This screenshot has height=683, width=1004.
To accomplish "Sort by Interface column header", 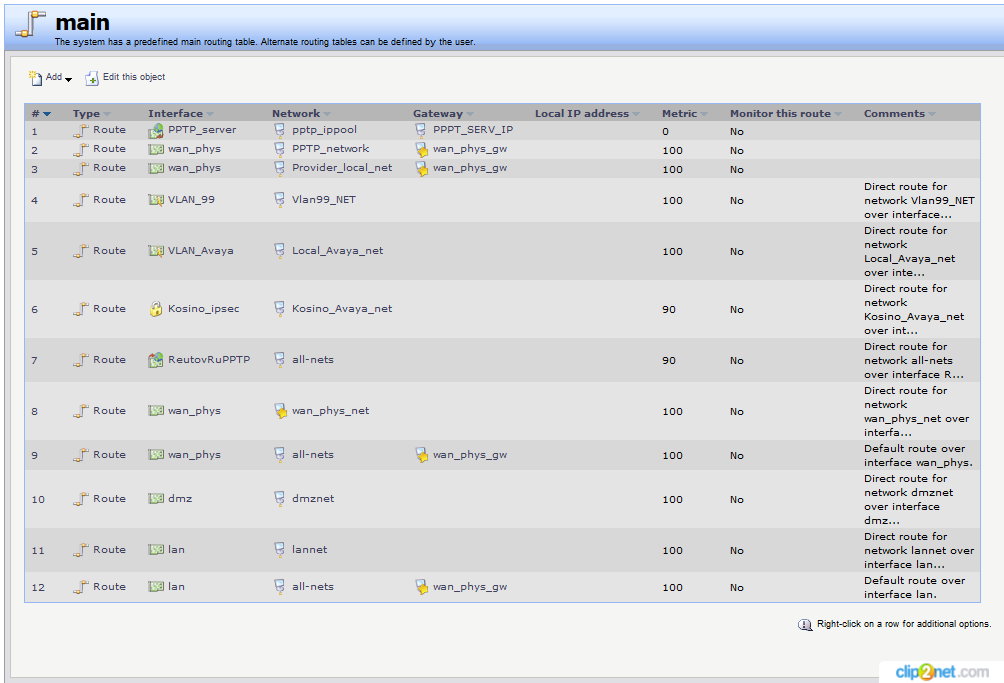I will [181, 113].
